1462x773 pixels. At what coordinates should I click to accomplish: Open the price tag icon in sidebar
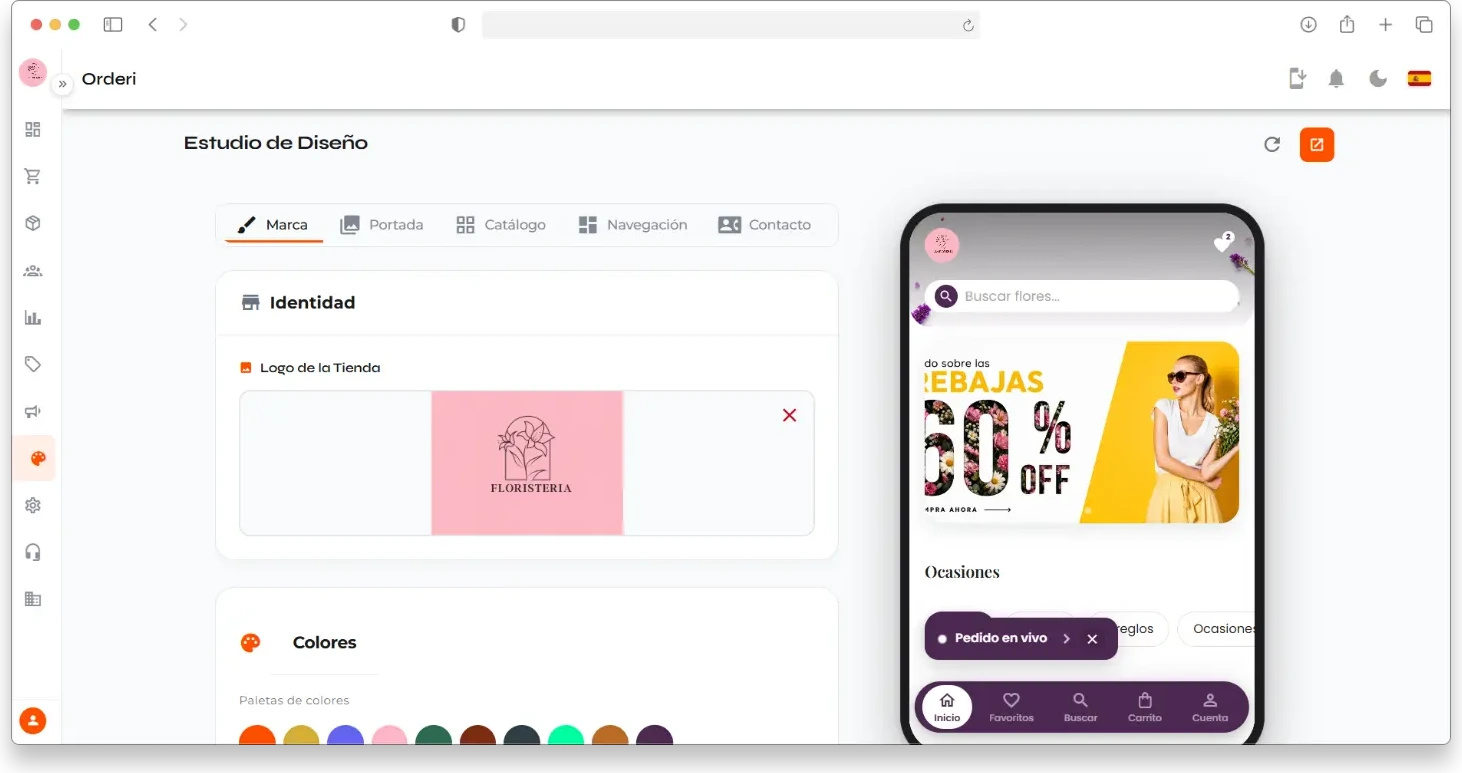33,364
